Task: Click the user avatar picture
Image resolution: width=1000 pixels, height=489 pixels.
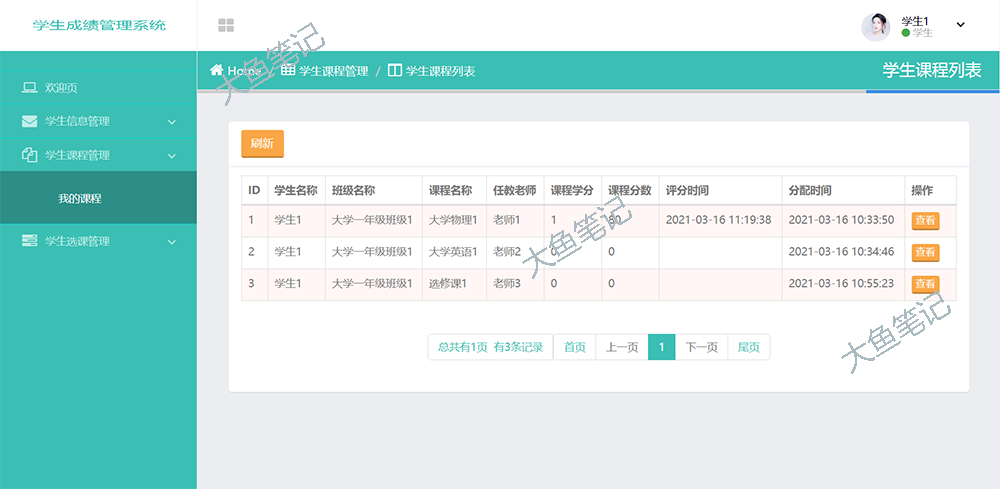Action: tap(876, 27)
